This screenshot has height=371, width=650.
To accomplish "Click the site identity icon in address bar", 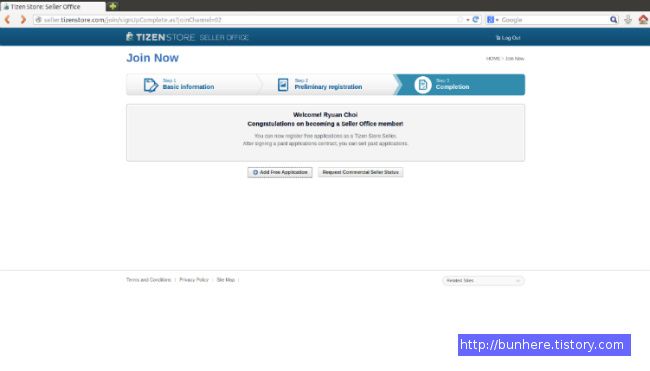I will point(38,19).
